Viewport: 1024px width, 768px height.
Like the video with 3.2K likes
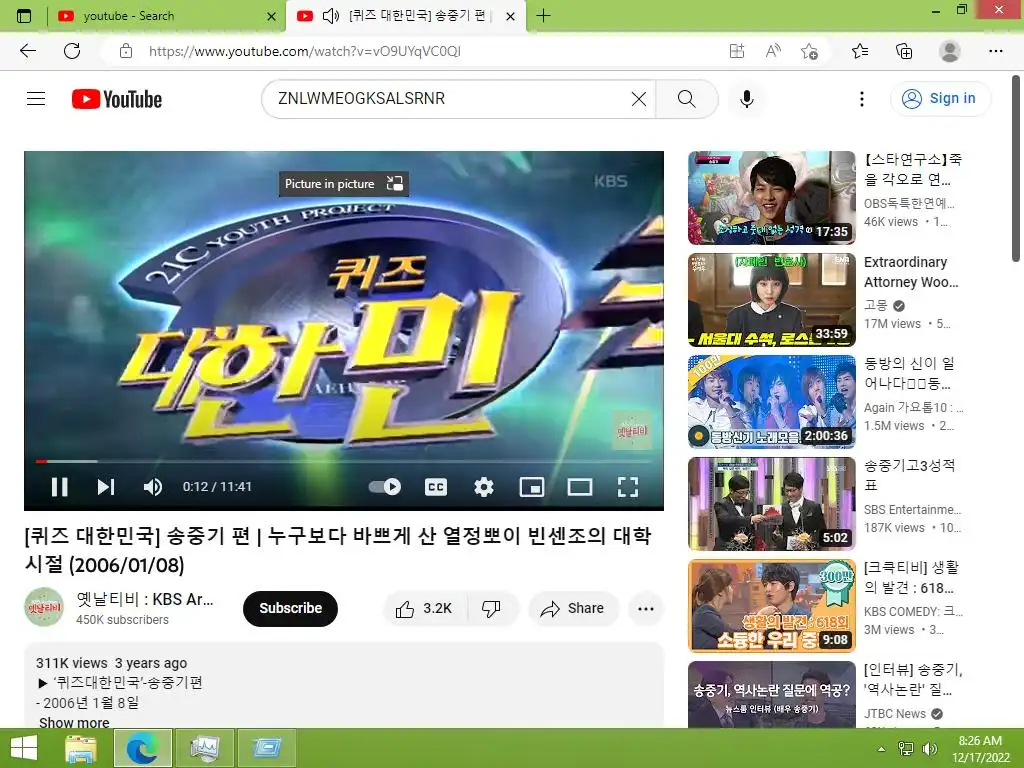pyautogui.click(x=424, y=609)
